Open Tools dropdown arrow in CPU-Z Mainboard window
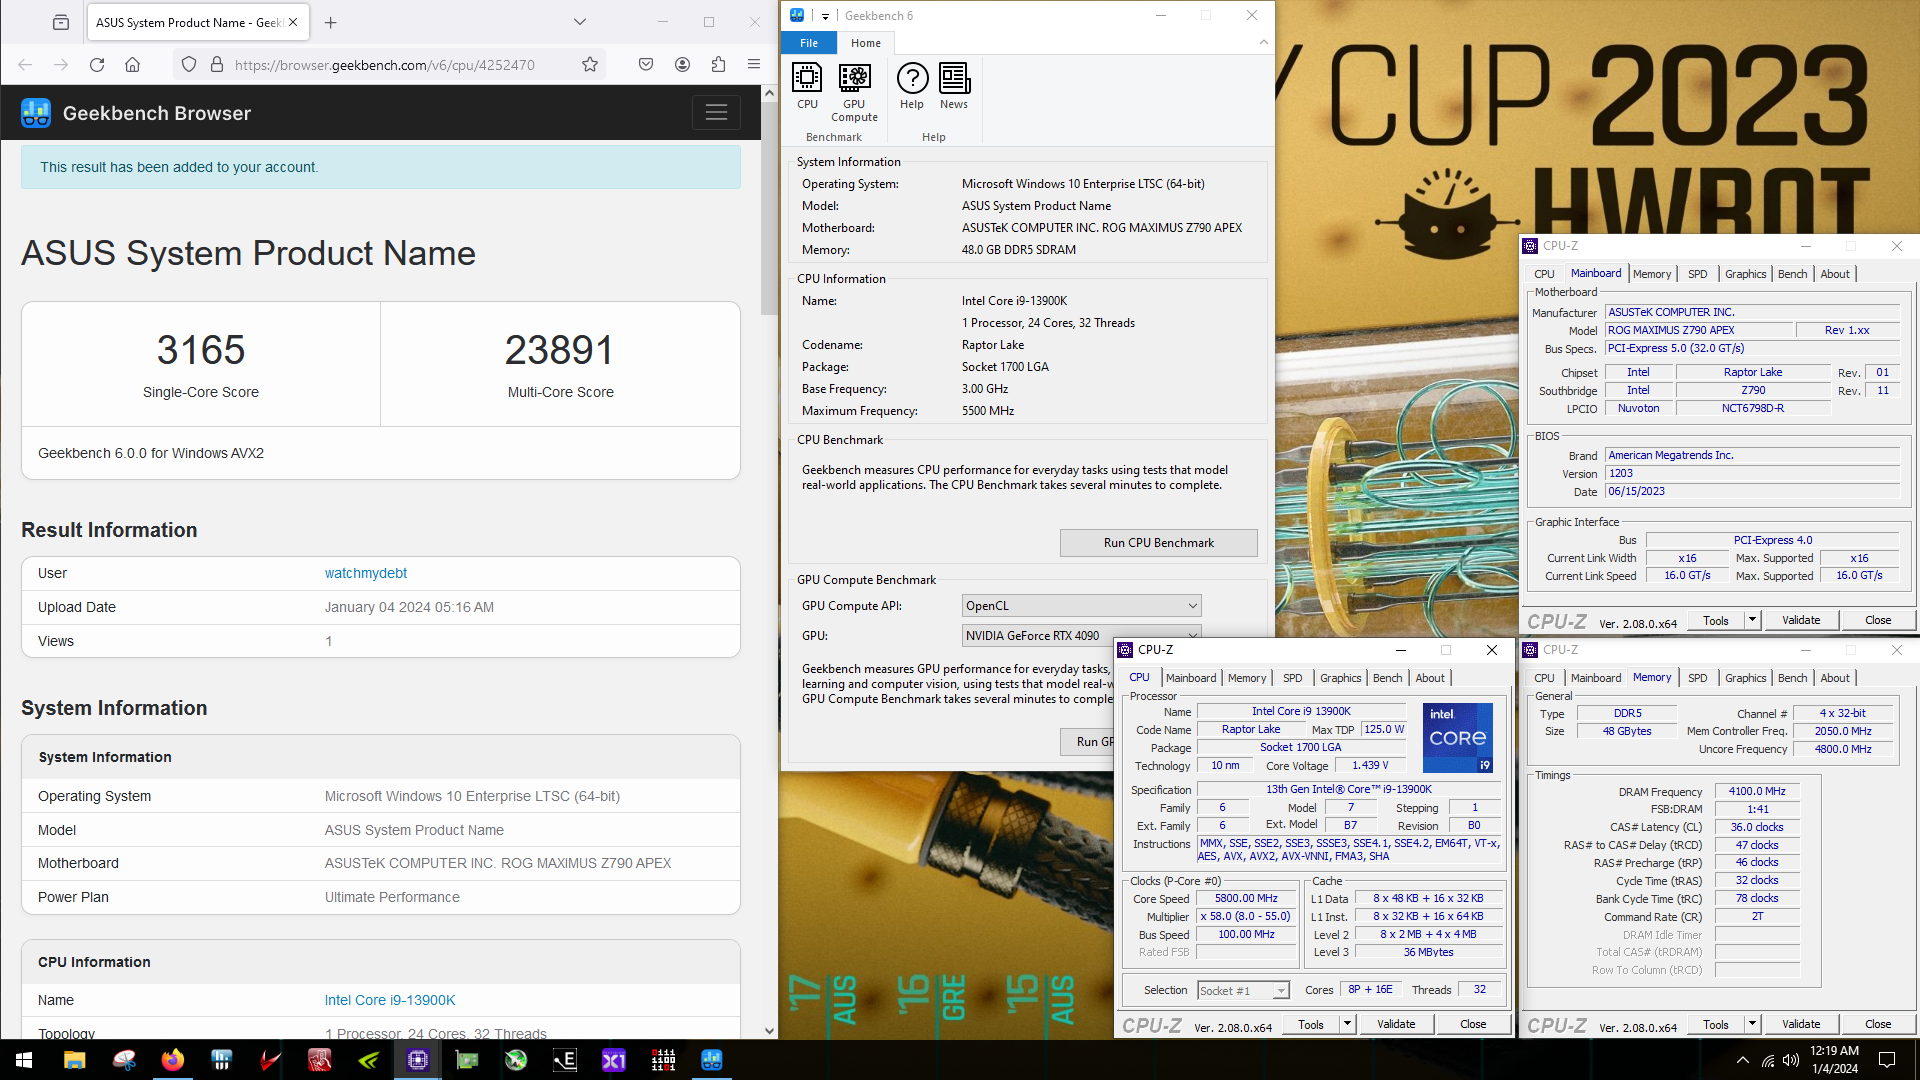The image size is (1920, 1080). [1752, 620]
